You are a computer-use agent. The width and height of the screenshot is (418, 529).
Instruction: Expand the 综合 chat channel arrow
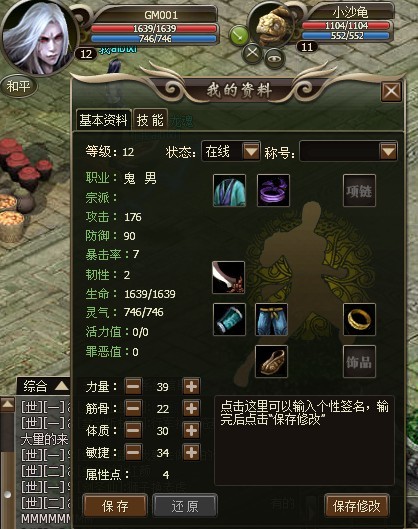(x=62, y=386)
